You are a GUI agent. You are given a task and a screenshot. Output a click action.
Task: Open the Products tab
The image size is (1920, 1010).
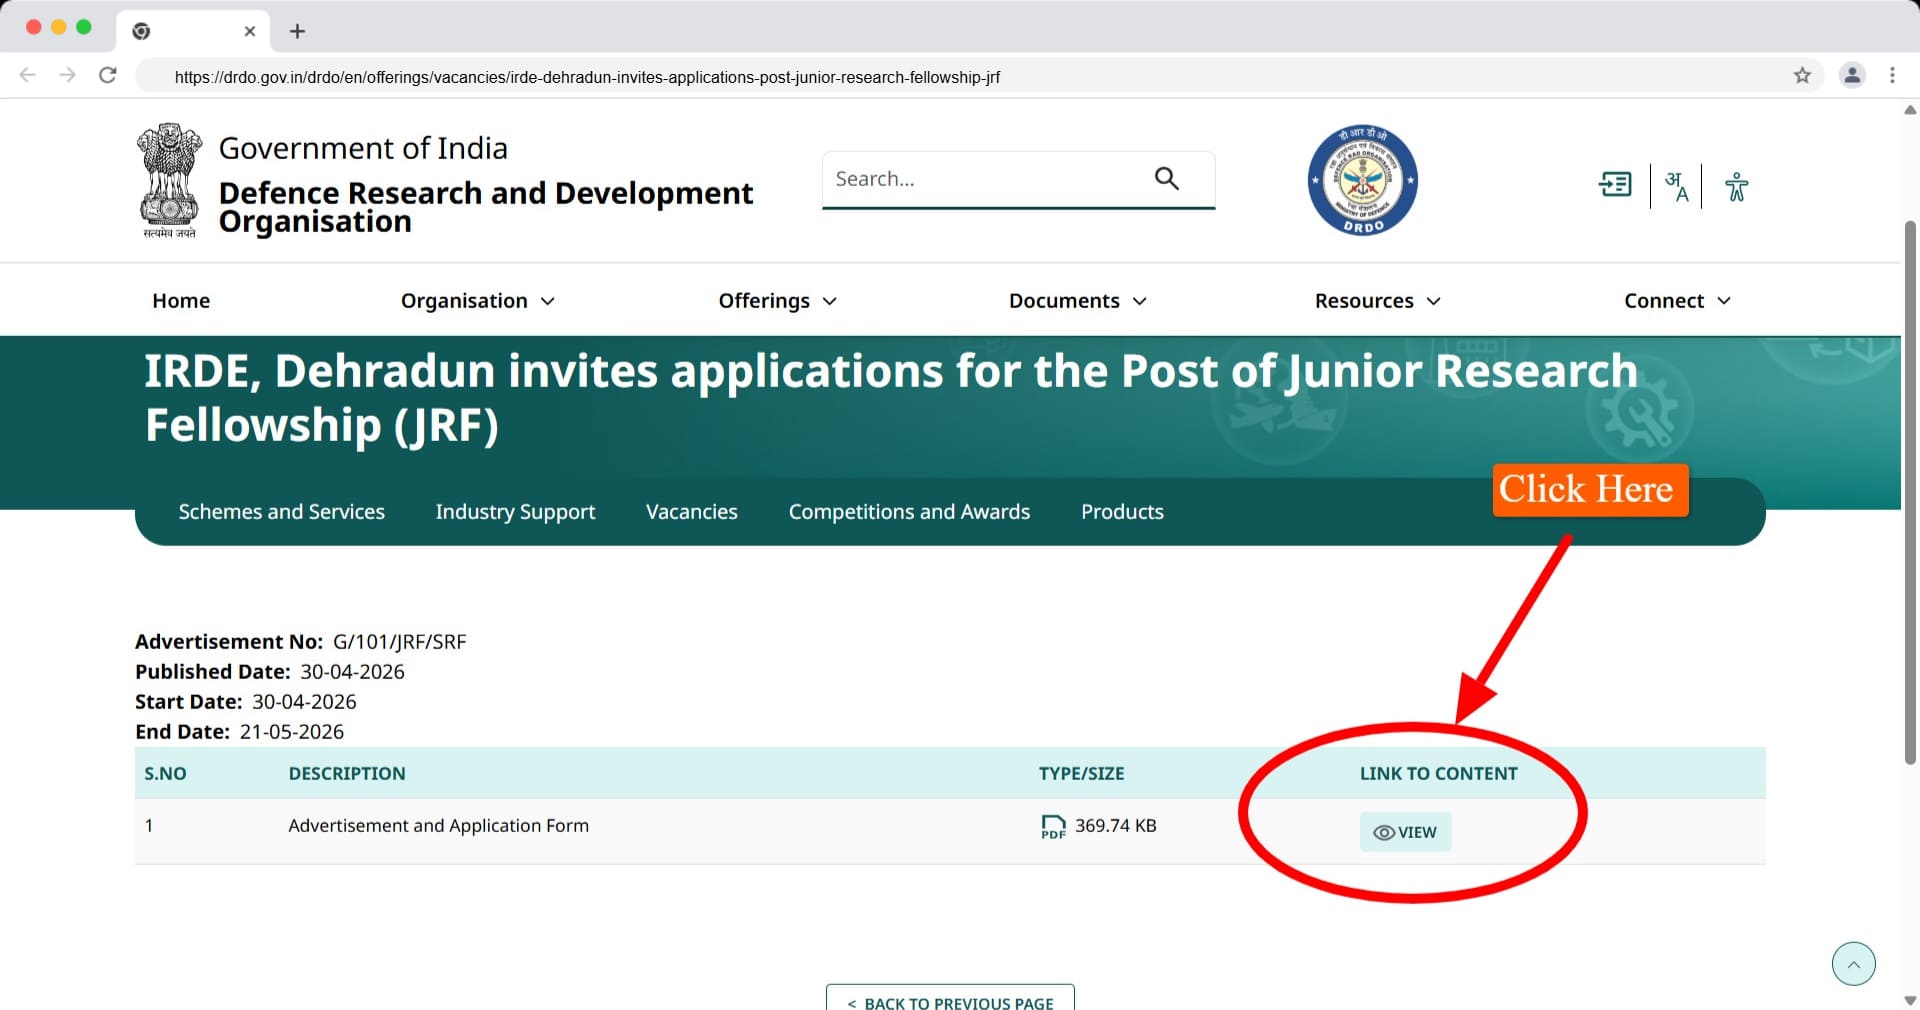tap(1122, 512)
